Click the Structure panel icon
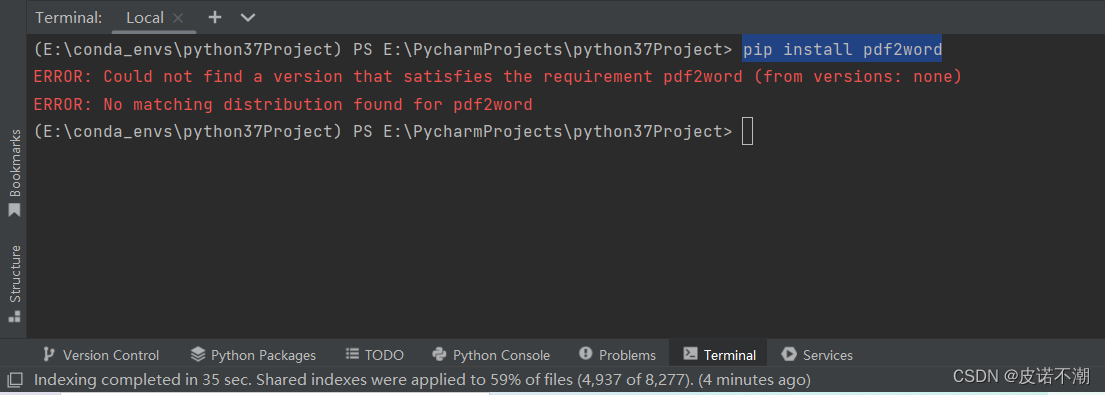 14,316
